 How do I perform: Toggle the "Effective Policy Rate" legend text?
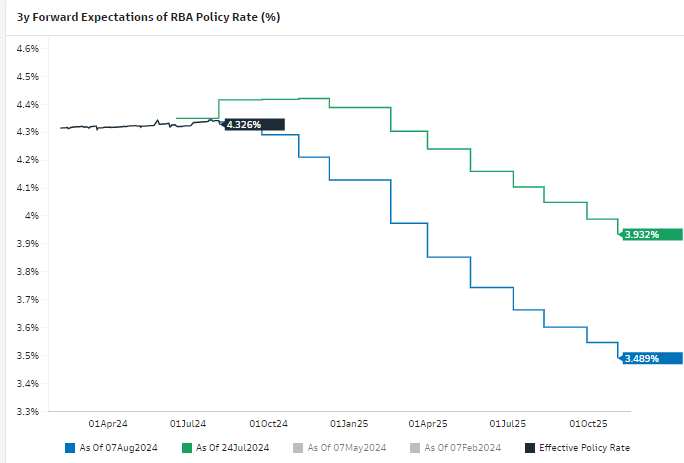coord(585,447)
